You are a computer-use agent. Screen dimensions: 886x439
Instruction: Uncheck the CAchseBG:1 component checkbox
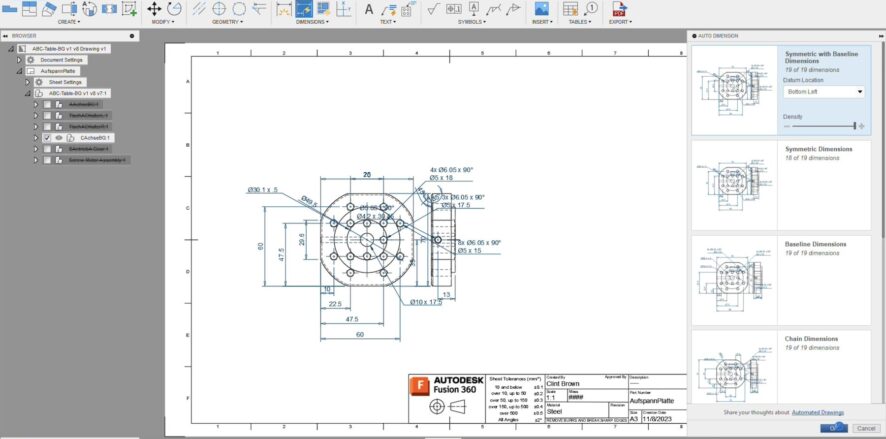click(47, 138)
